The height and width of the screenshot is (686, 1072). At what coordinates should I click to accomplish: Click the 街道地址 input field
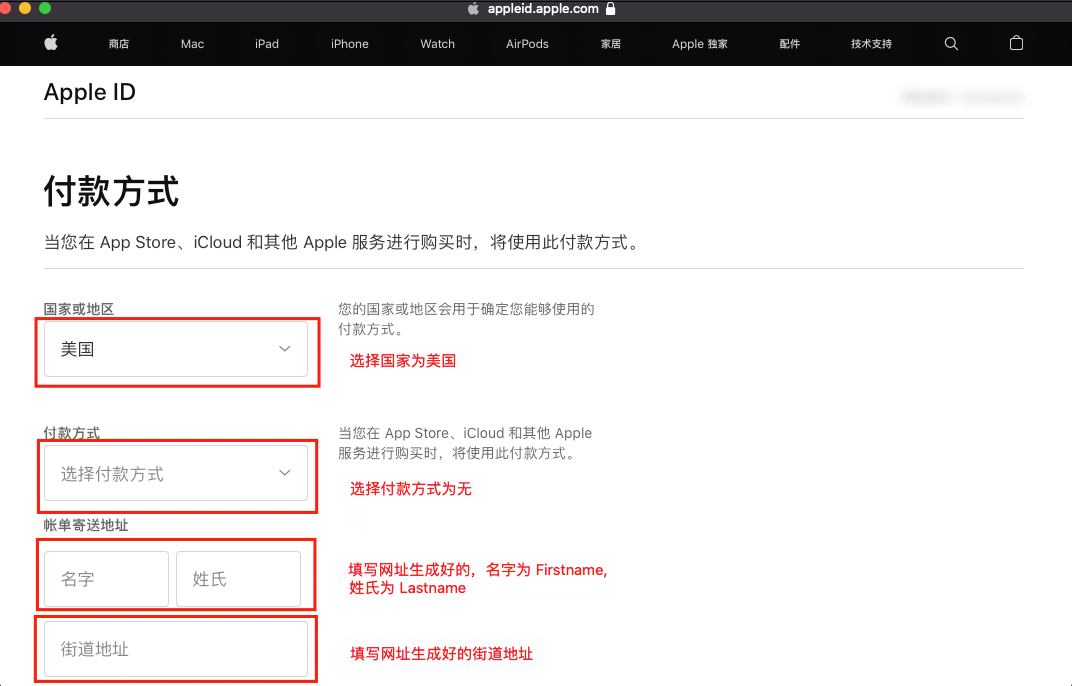[x=175, y=649]
